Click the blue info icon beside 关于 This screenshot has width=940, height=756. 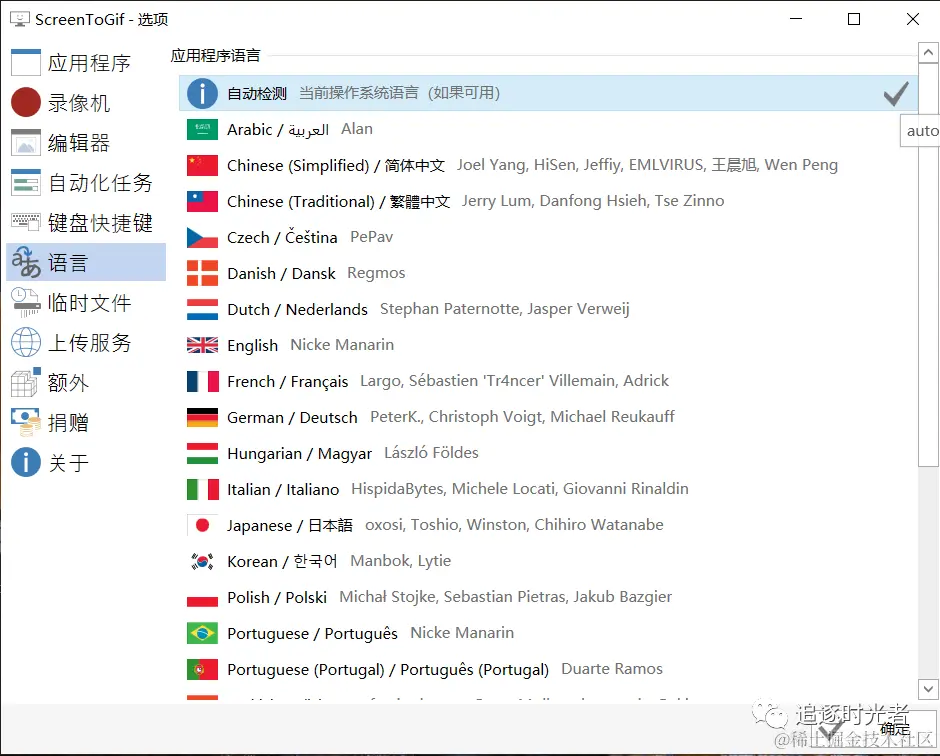click(26, 462)
